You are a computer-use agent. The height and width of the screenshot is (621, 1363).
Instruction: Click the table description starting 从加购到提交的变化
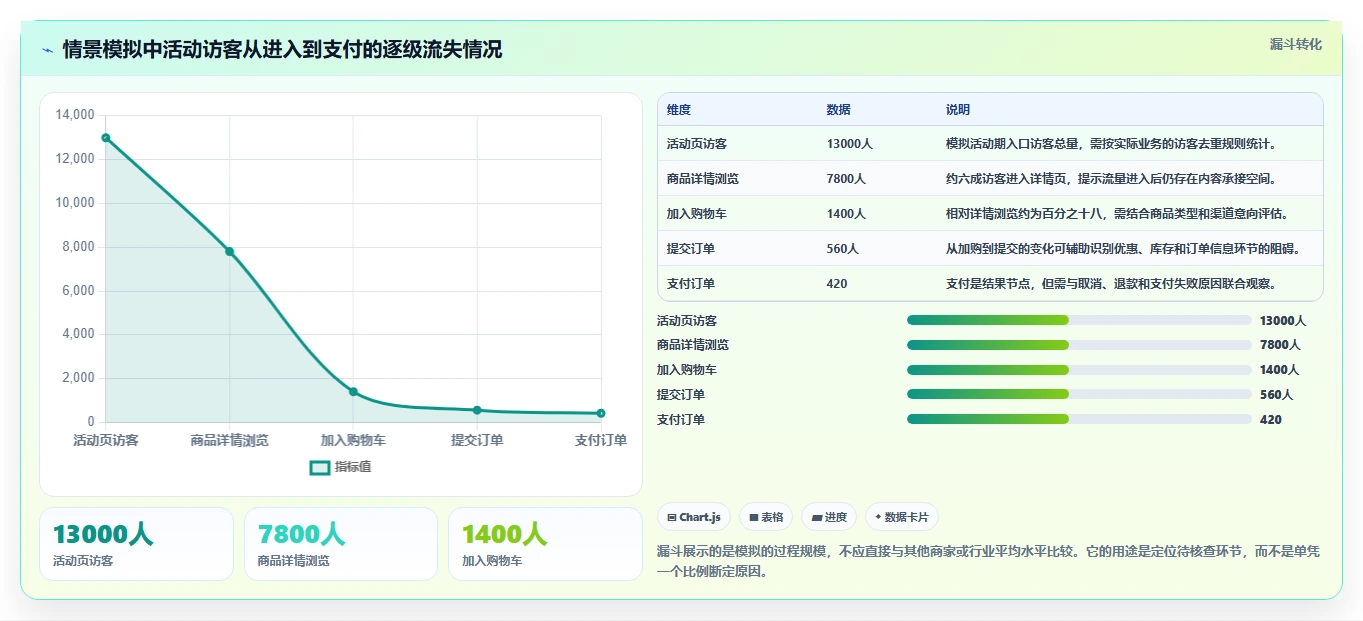[x=1124, y=249]
